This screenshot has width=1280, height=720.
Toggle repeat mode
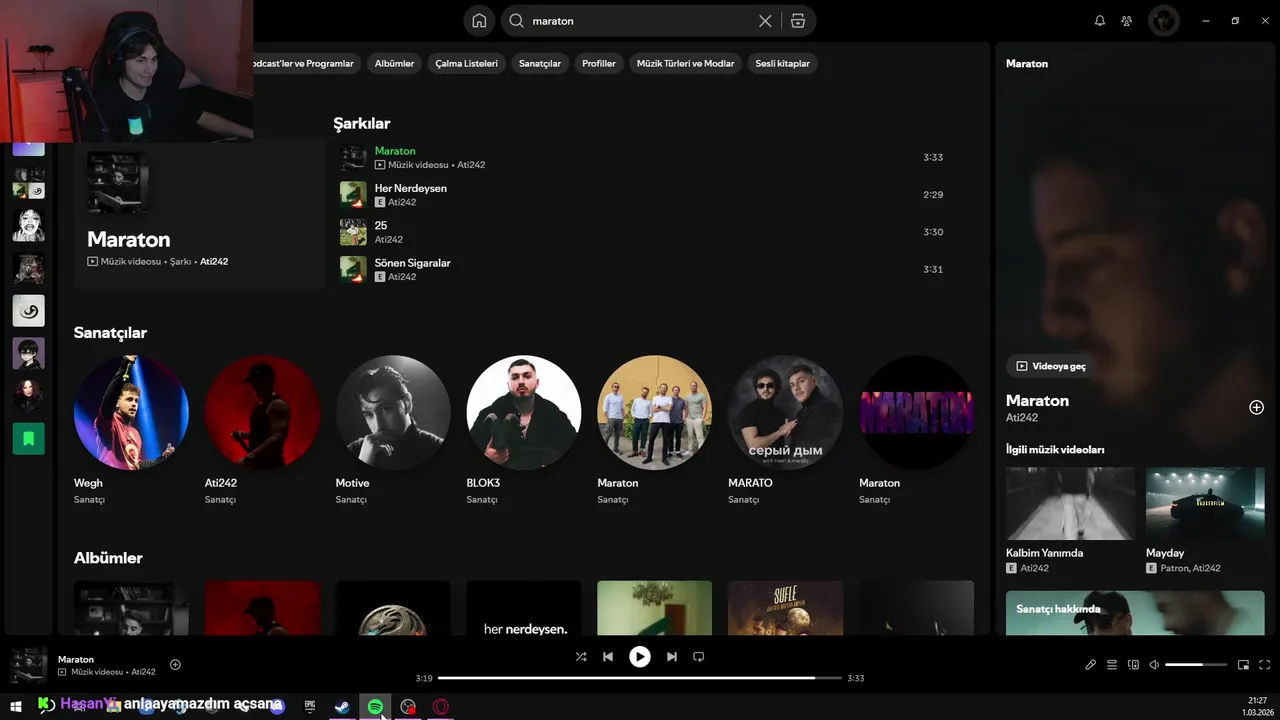coord(699,657)
